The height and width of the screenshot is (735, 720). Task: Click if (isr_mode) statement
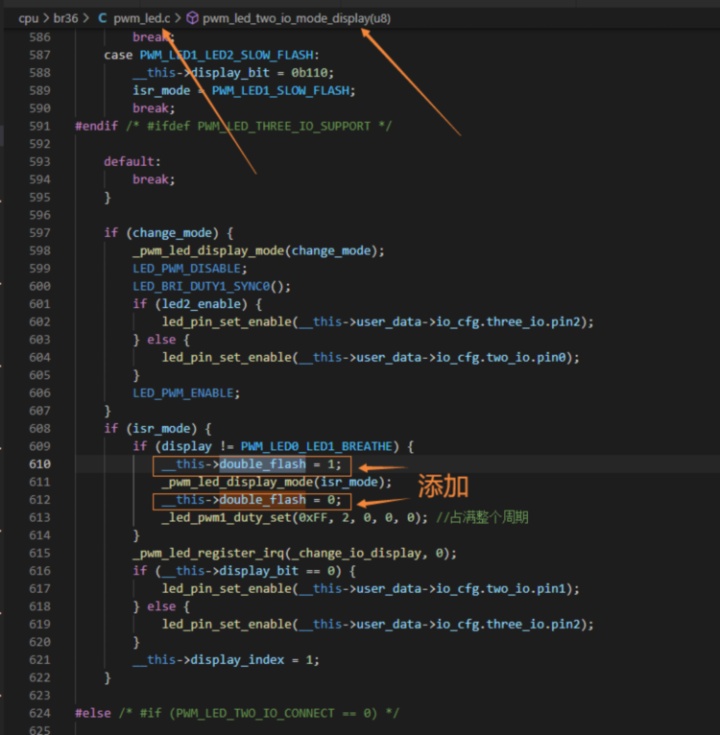tap(158, 428)
